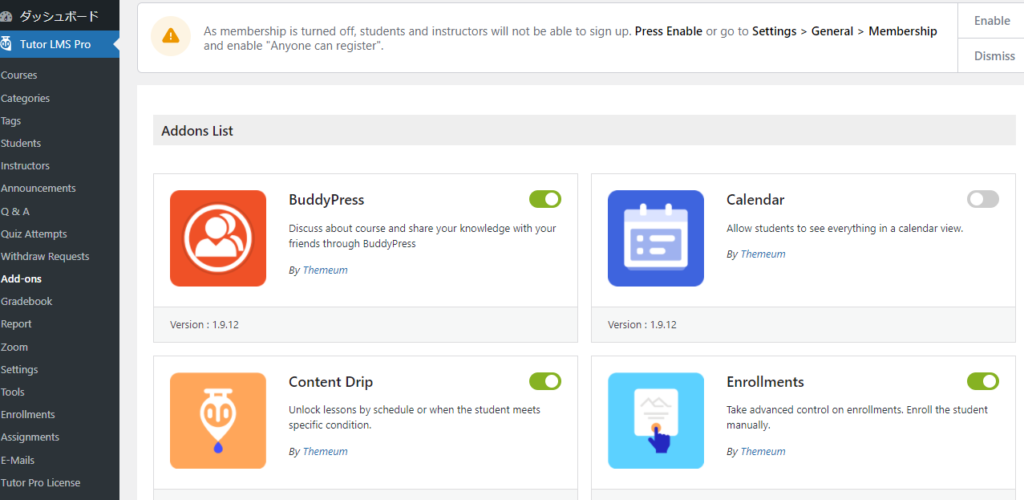Image resolution: width=1024 pixels, height=500 pixels.
Task: Open the Courses menu item
Action: tap(19, 75)
